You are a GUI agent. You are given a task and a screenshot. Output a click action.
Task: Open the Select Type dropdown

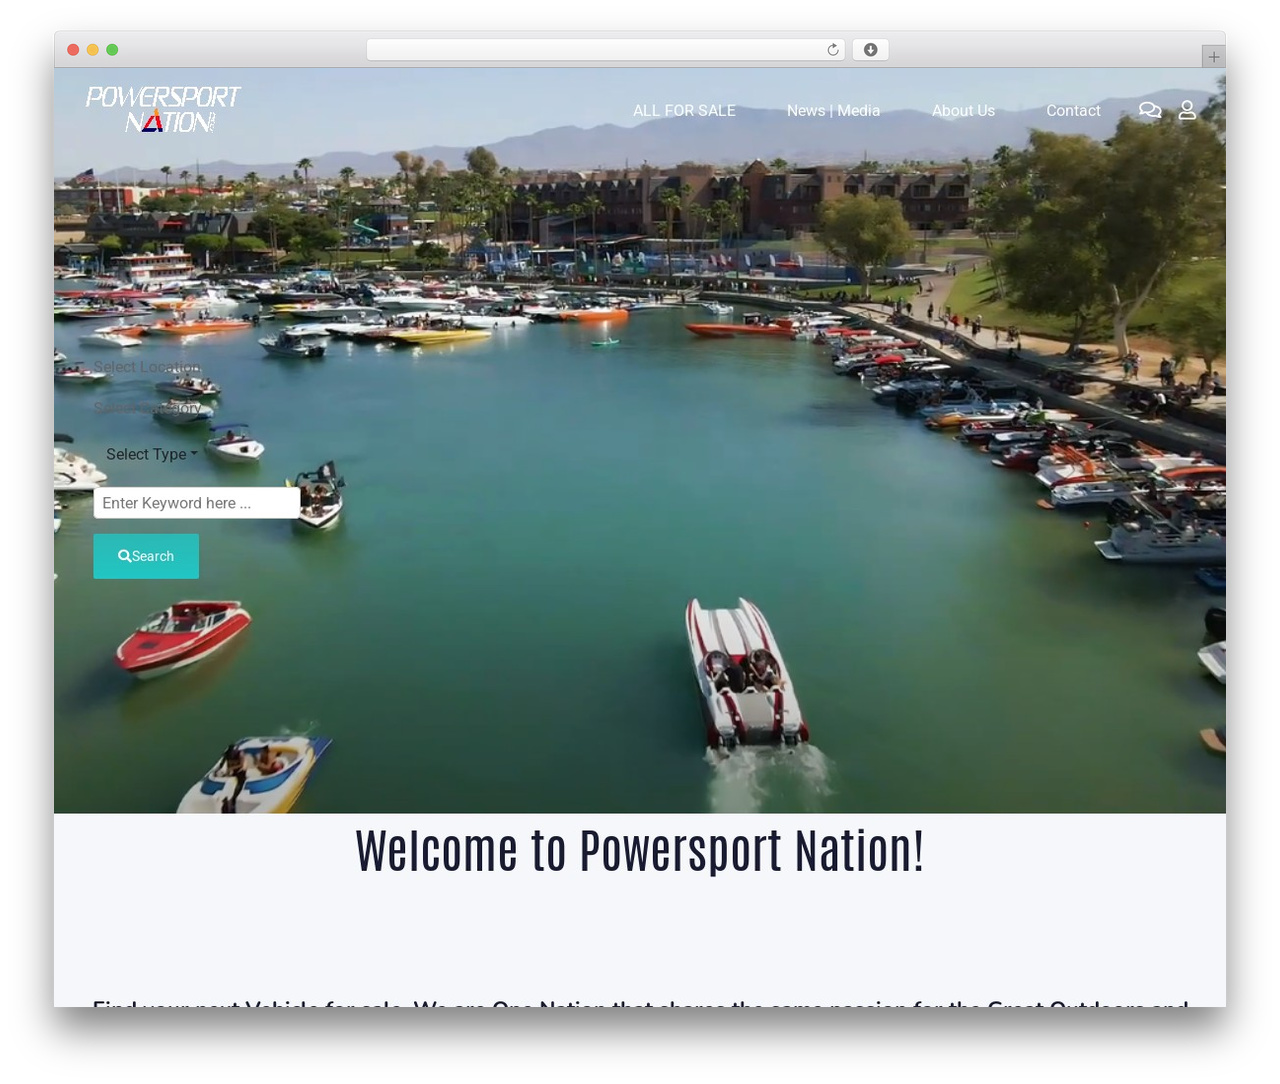point(152,454)
